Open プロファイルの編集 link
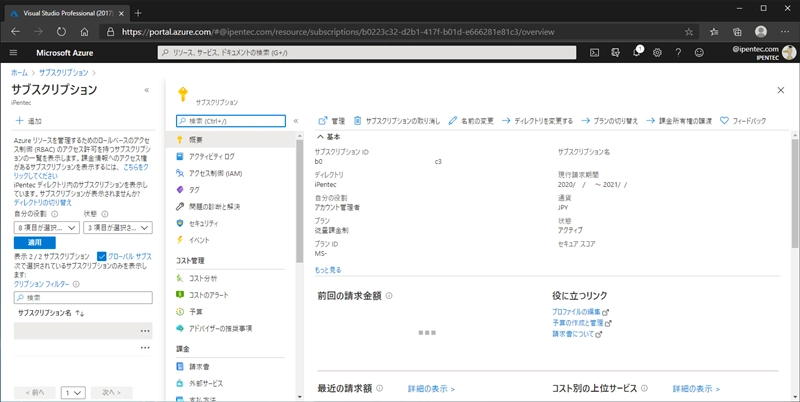The width and height of the screenshot is (800, 402). (x=581, y=312)
